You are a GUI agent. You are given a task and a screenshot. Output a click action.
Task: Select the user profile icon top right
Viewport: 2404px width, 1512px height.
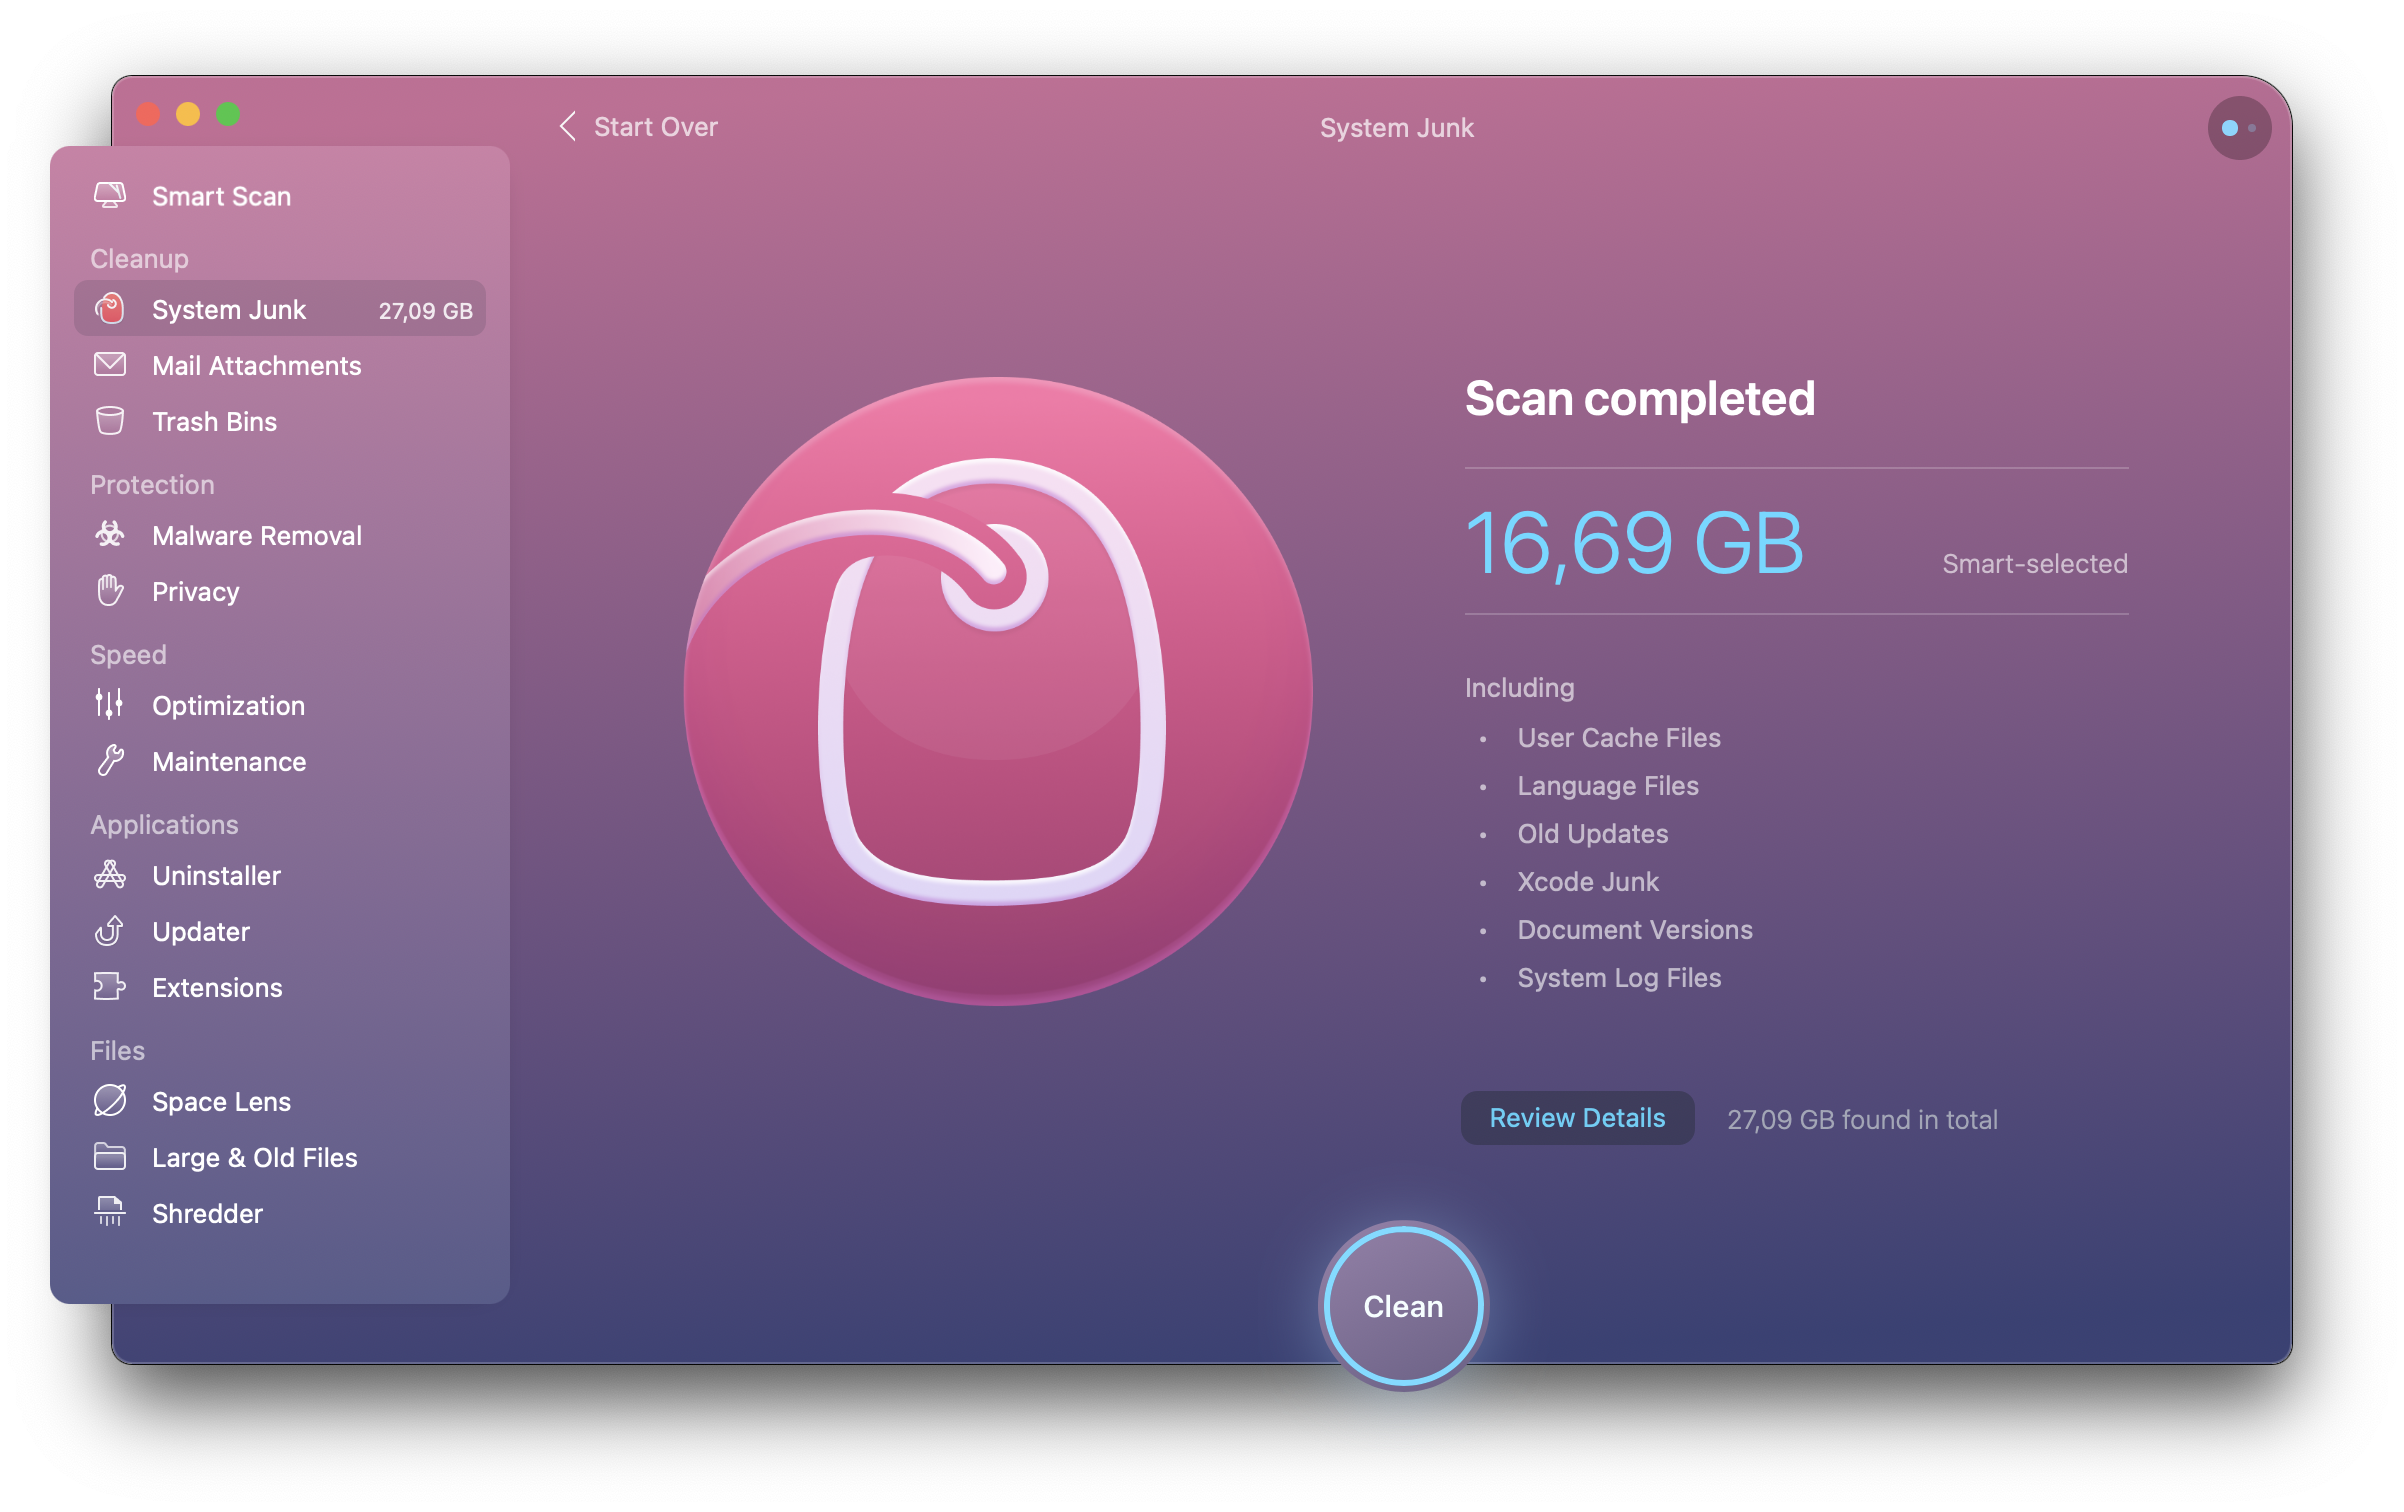click(x=2235, y=127)
